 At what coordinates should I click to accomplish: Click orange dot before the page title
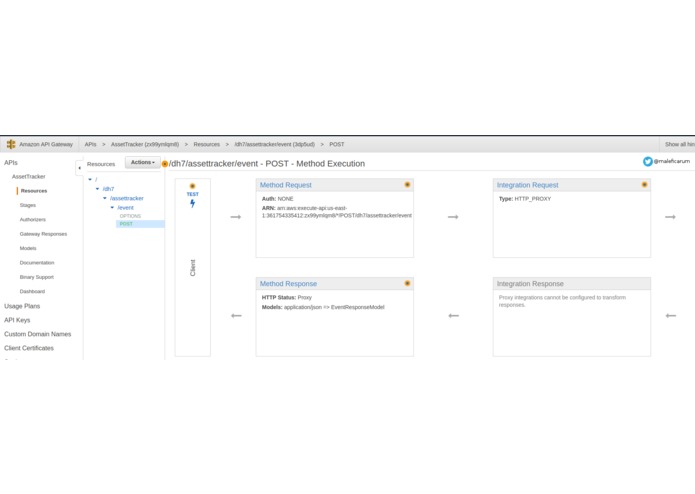(x=165, y=164)
